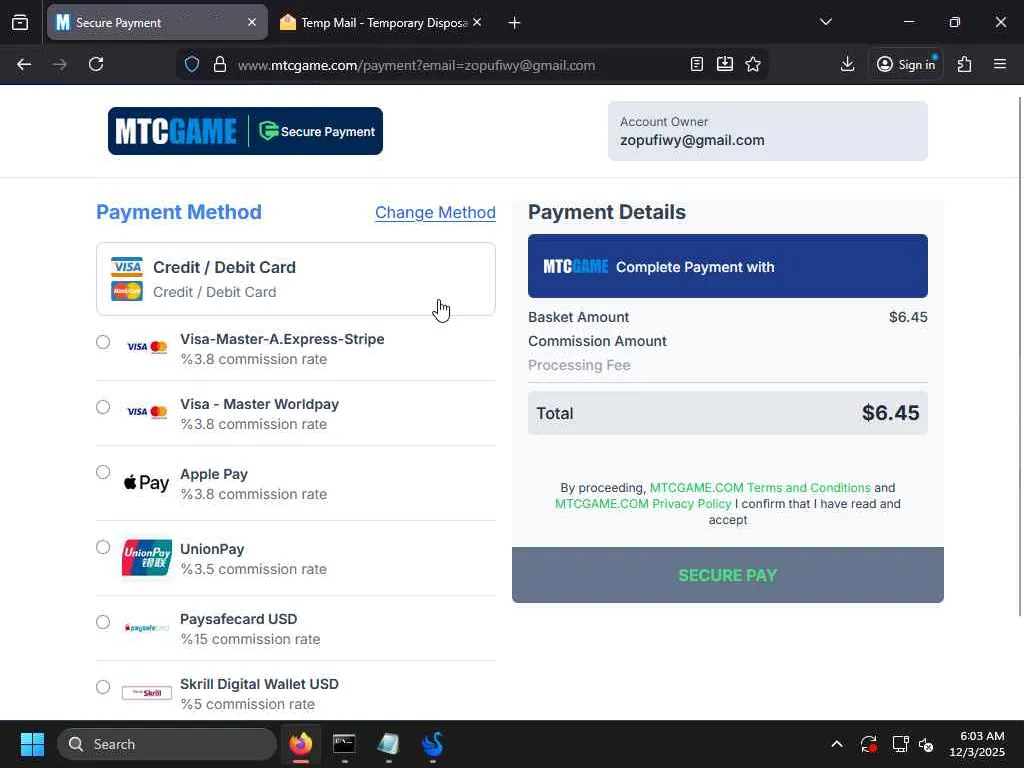Open the extensions puzzle icon
The width and height of the screenshot is (1024, 768).
965,65
